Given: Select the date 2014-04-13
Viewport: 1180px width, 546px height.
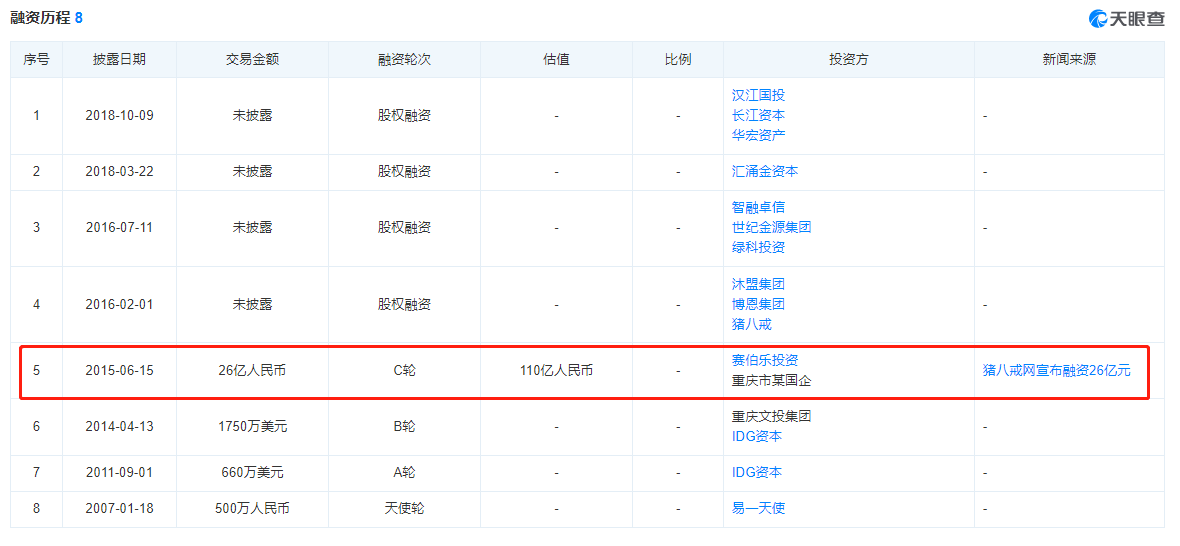Looking at the screenshot, I should pos(119,426).
